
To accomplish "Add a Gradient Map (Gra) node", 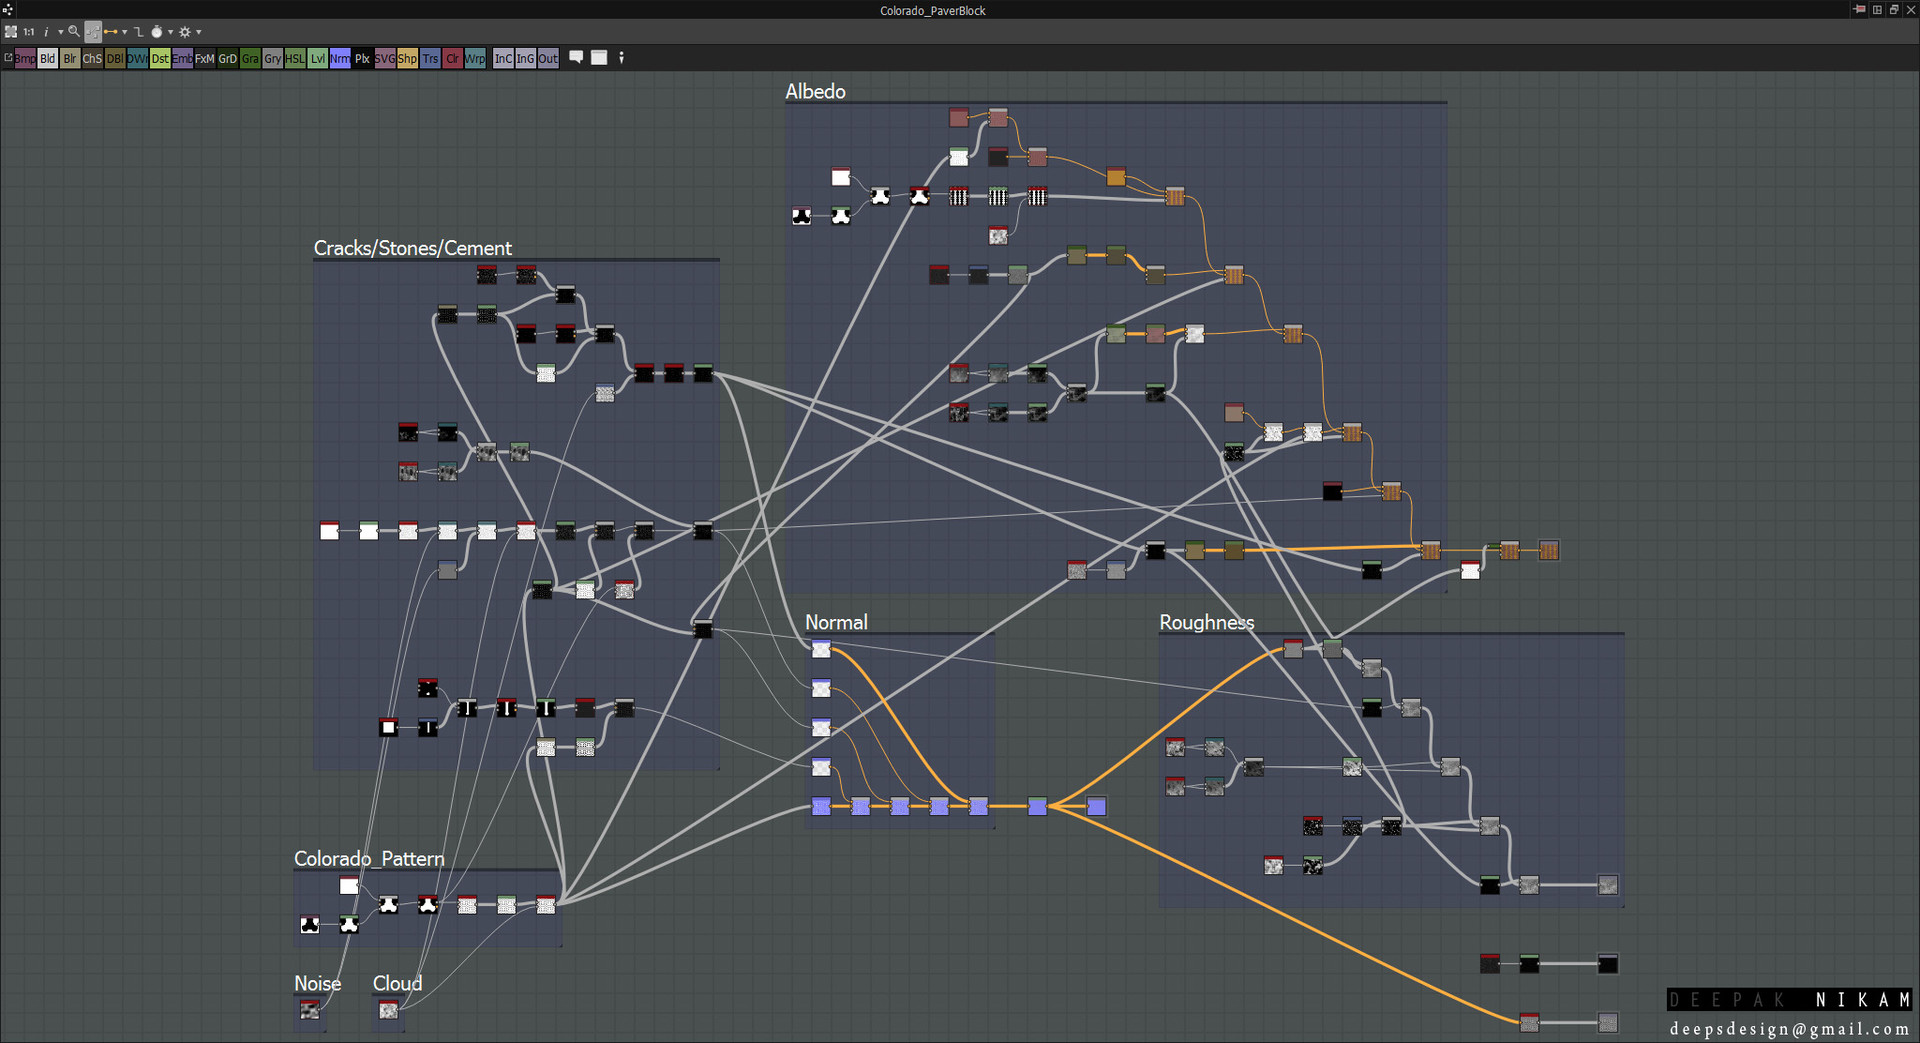I will click(250, 59).
